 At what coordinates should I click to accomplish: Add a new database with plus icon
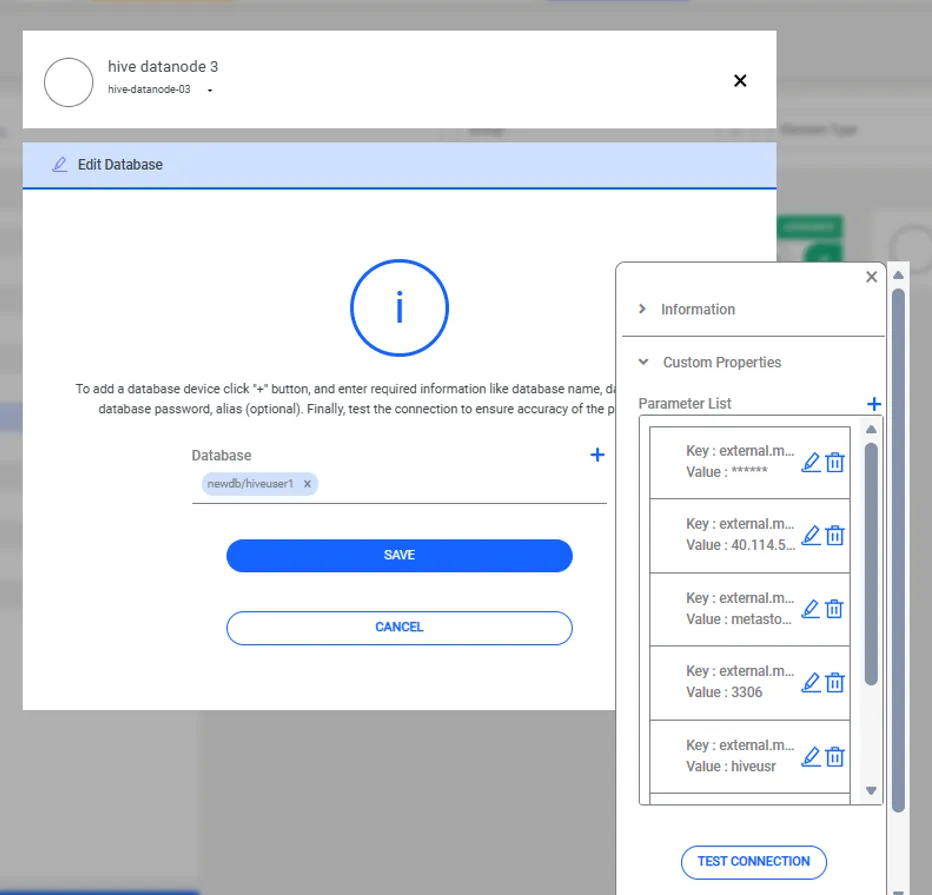point(597,455)
